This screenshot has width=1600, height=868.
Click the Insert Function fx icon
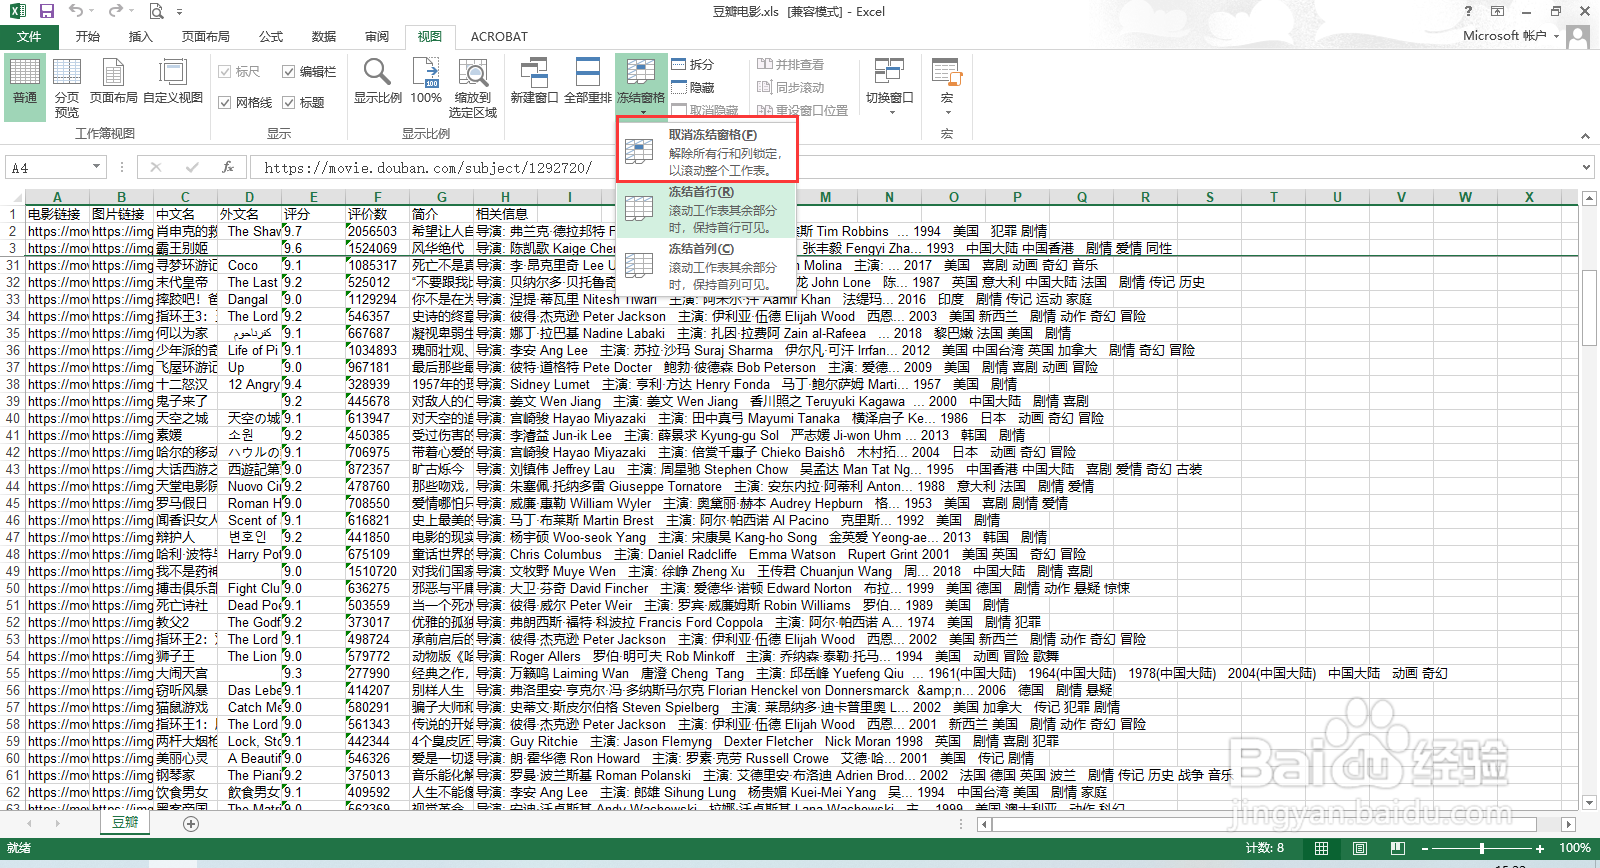[228, 168]
